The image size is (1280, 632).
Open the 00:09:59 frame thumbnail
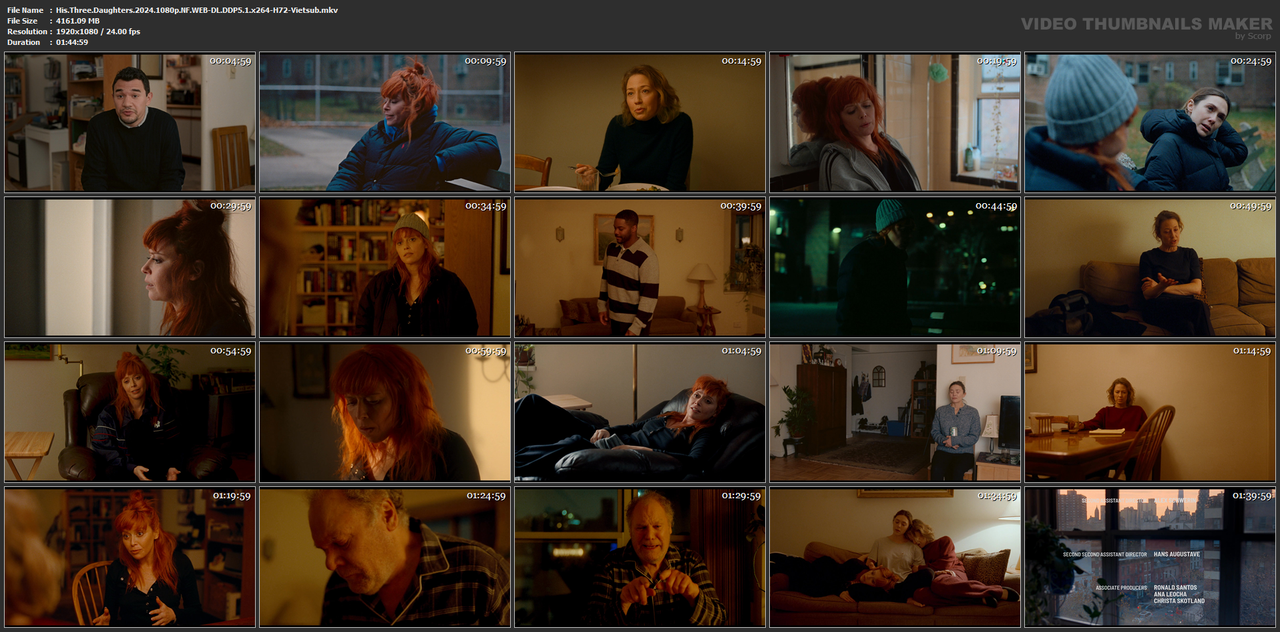385,122
